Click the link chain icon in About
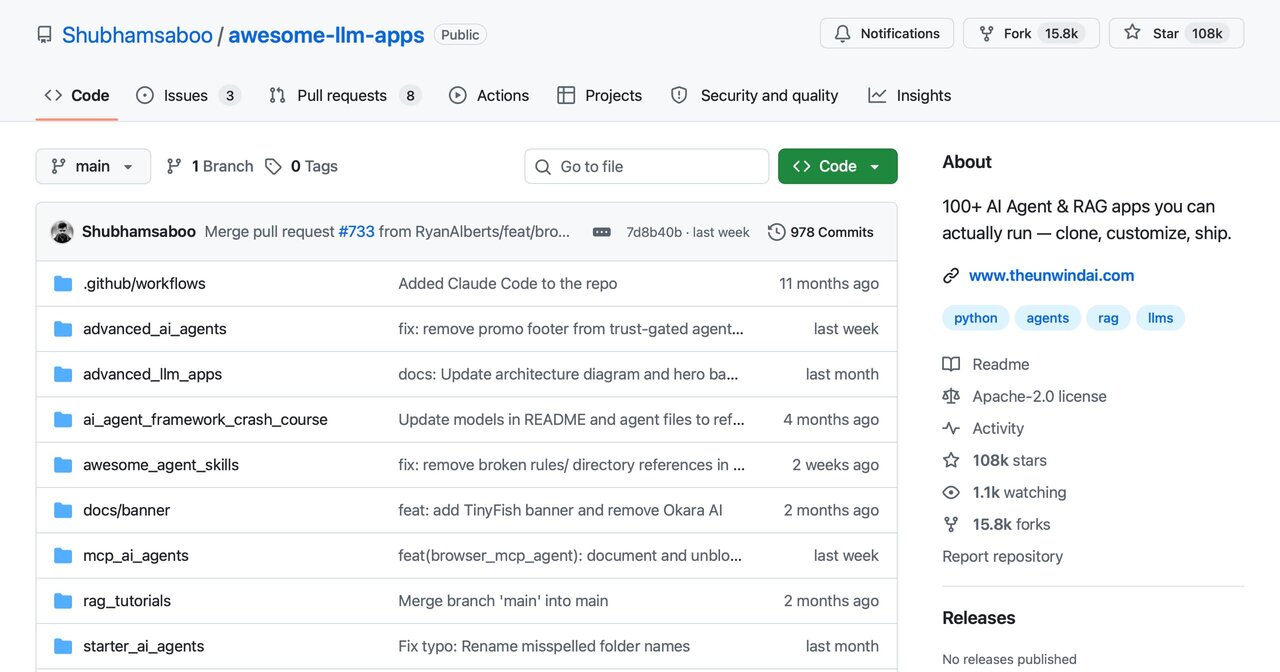 (951, 276)
